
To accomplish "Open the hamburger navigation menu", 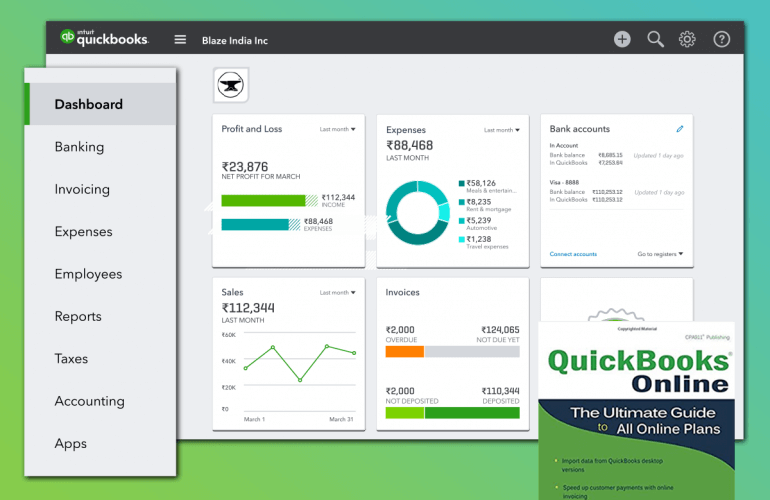I will [180, 39].
